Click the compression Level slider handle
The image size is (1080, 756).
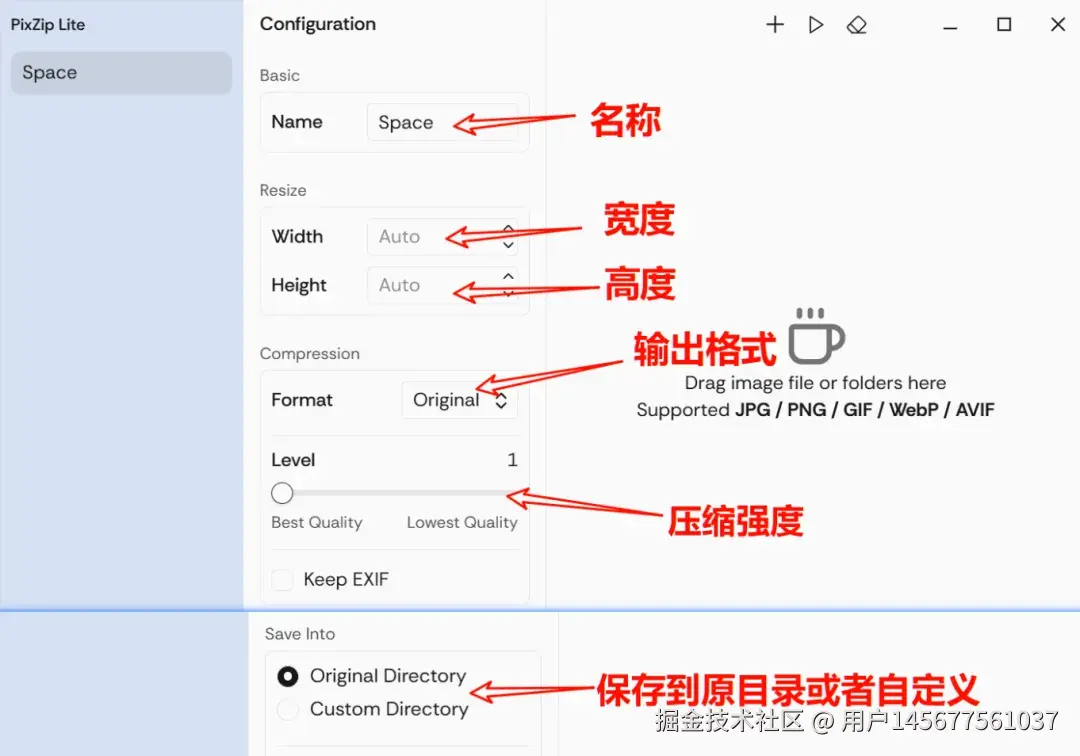coord(281,493)
